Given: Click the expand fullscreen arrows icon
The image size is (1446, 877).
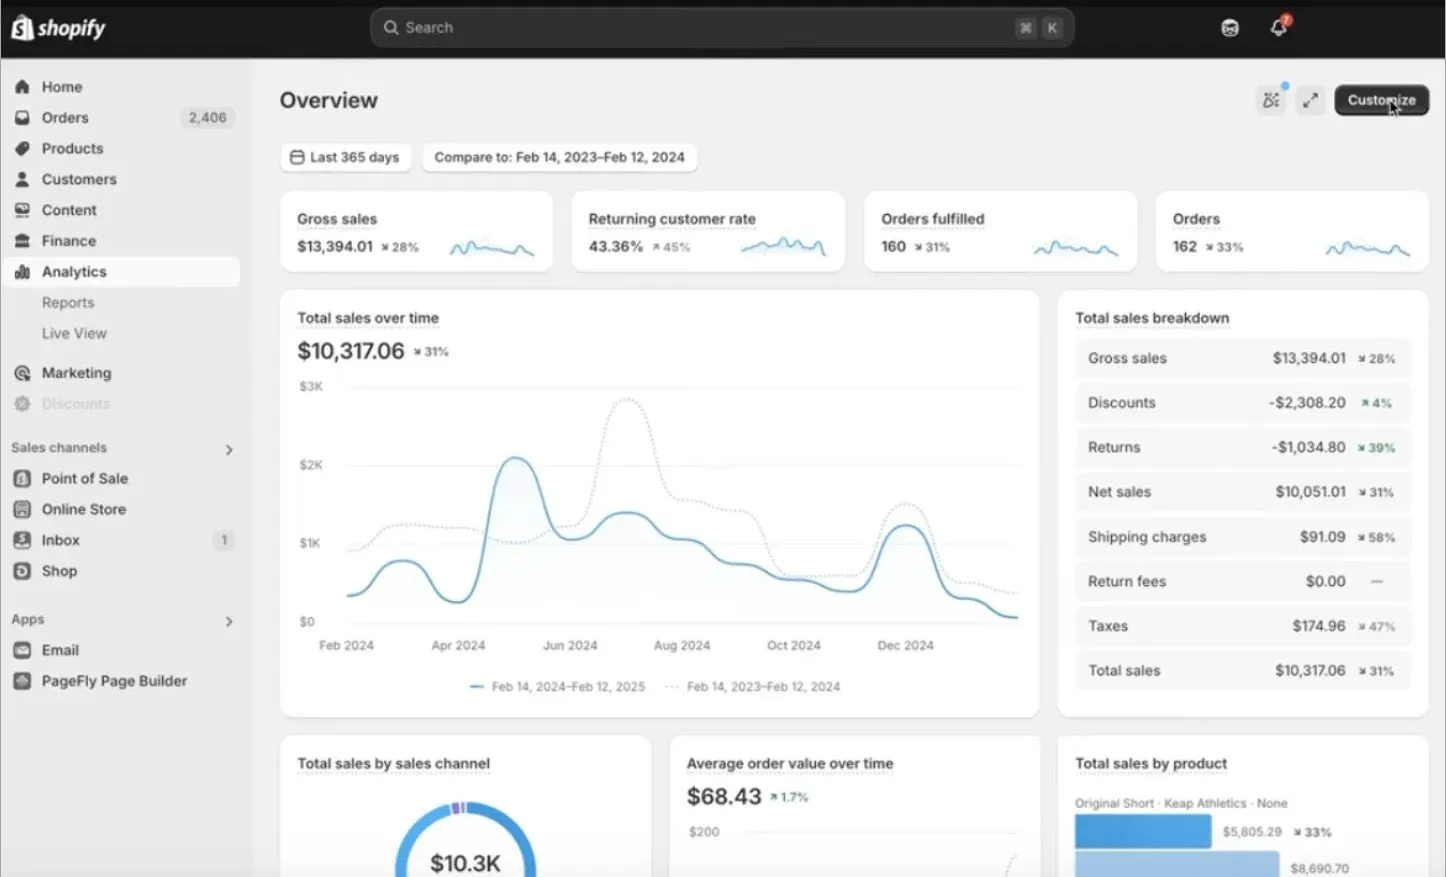Looking at the screenshot, I should click(x=1310, y=100).
